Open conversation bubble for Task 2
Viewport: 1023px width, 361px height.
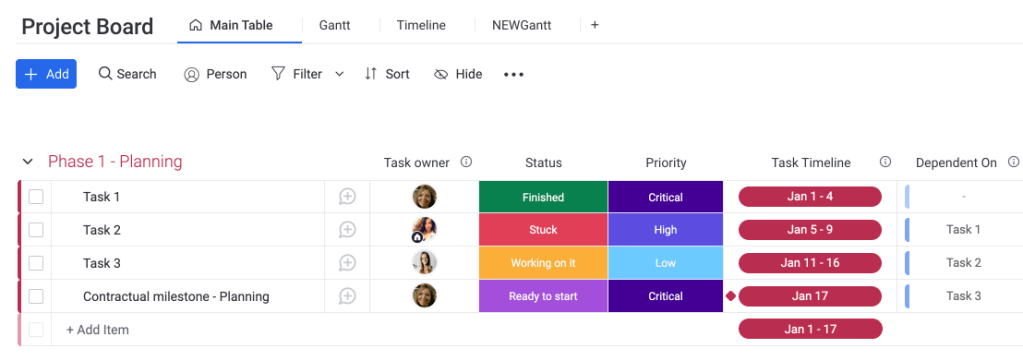347,230
